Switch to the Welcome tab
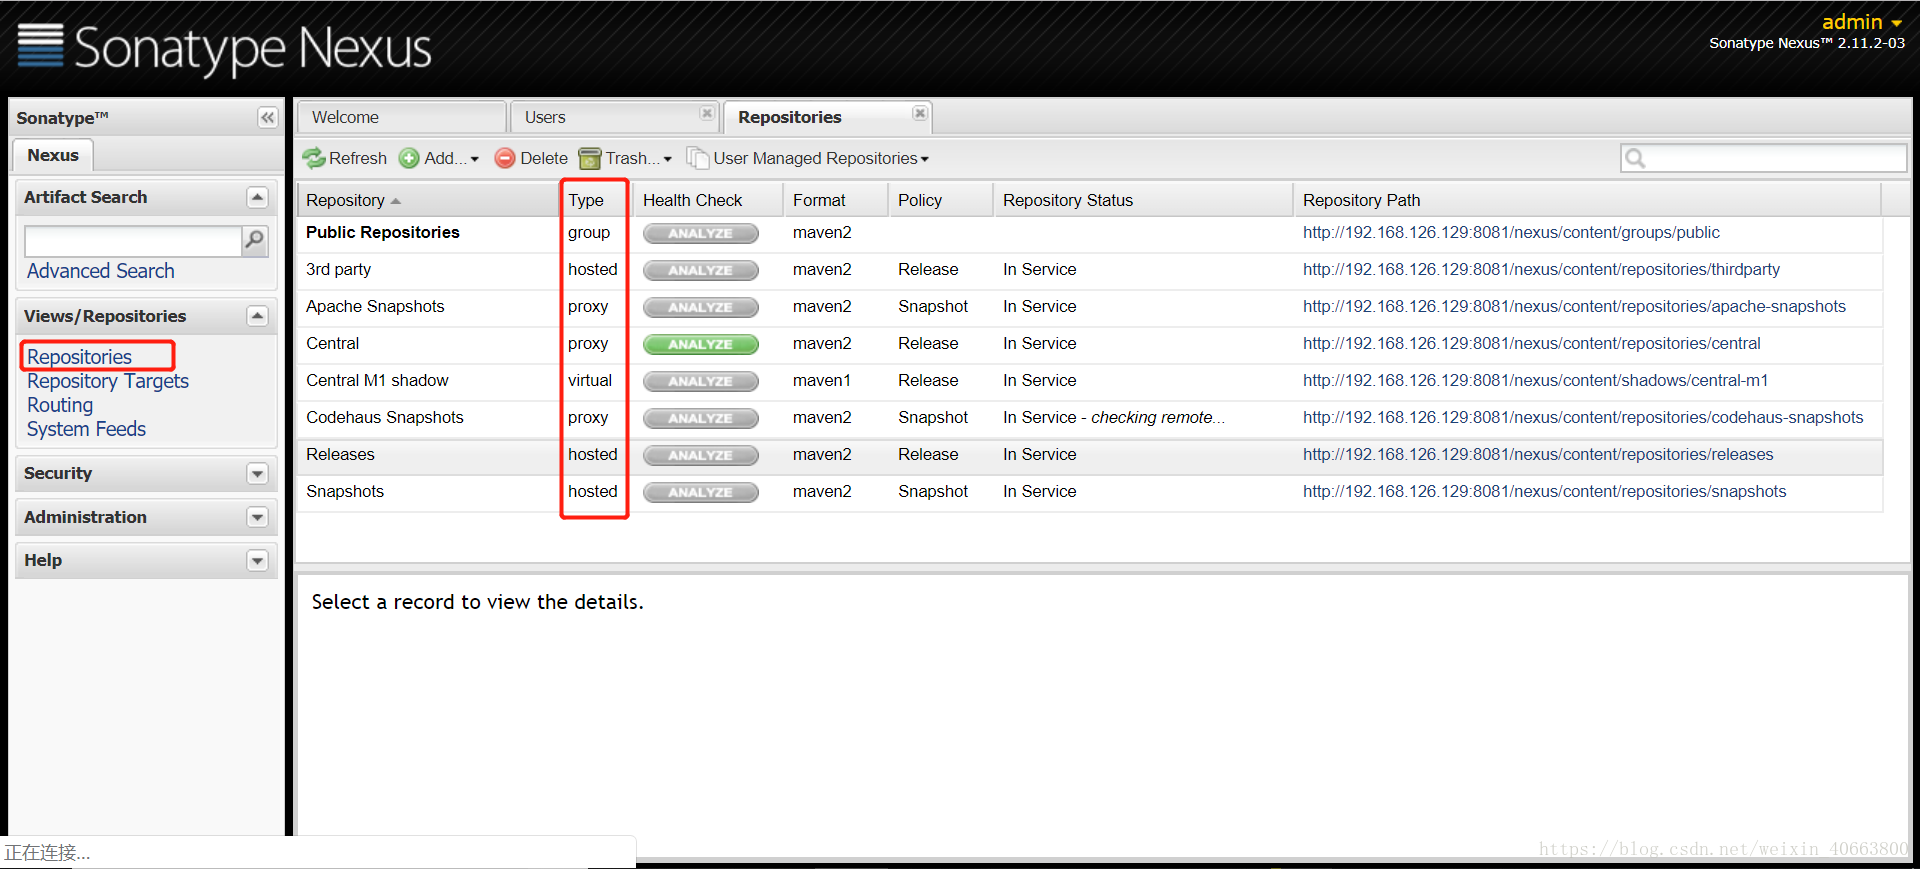 401,117
